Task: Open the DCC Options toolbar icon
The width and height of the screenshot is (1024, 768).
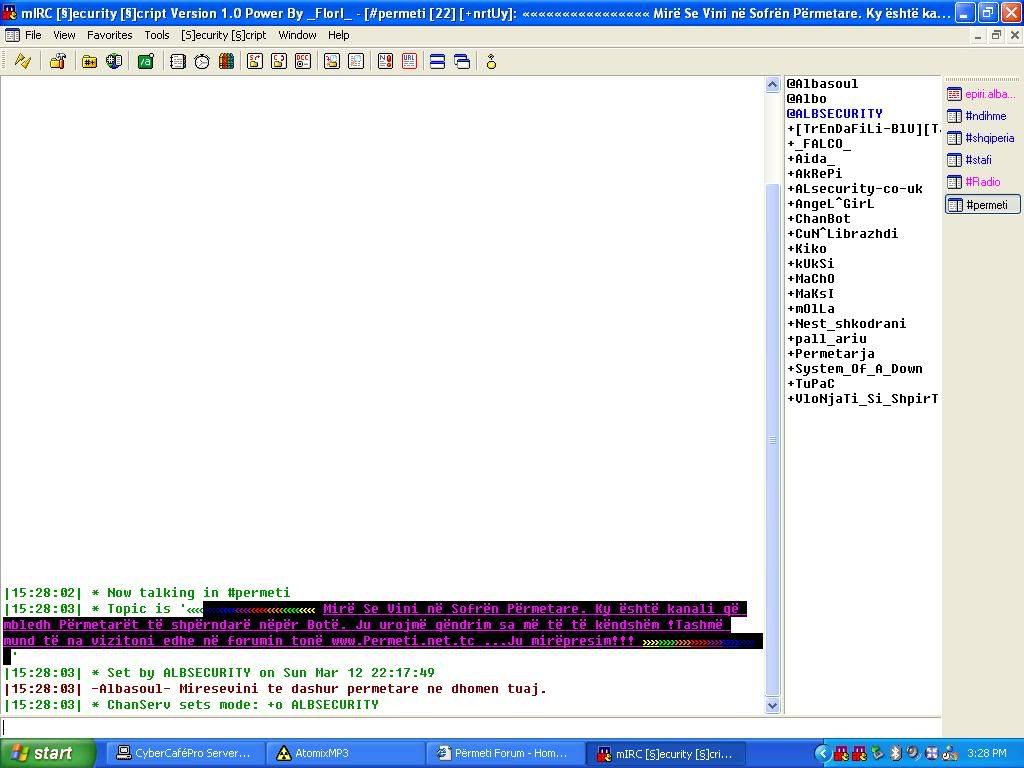Action: coord(303,61)
